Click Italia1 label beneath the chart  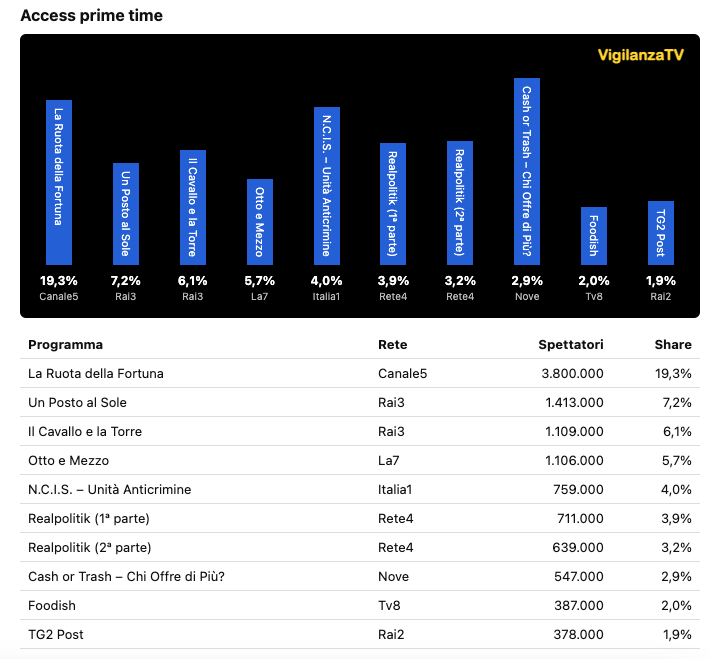(326, 297)
